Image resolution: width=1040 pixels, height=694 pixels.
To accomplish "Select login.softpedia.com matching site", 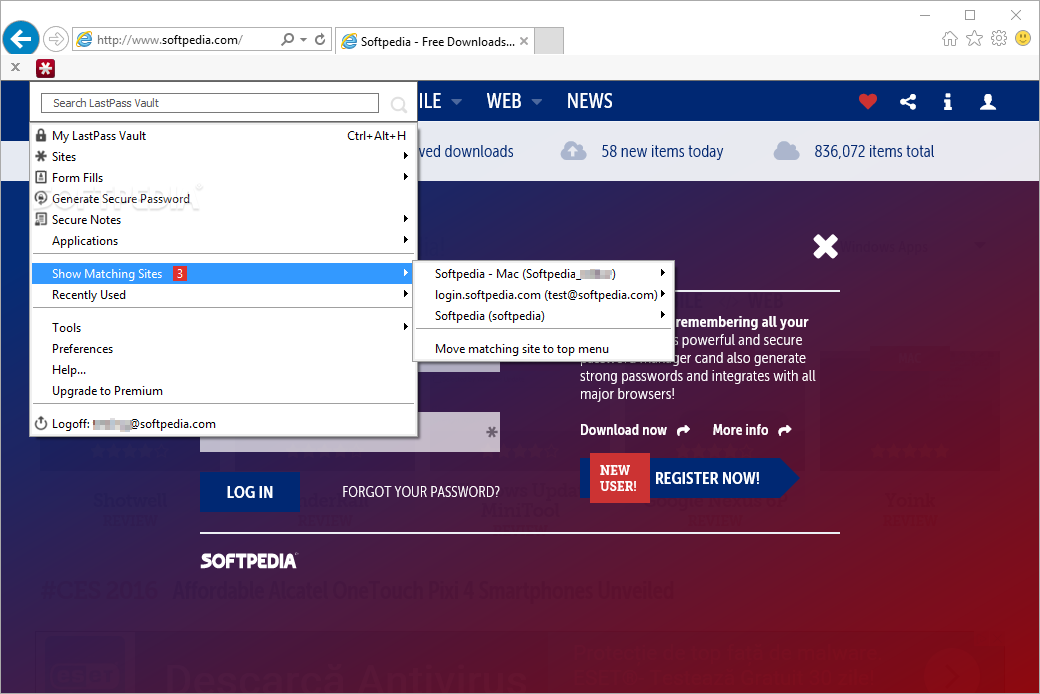I will (x=544, y=295).
